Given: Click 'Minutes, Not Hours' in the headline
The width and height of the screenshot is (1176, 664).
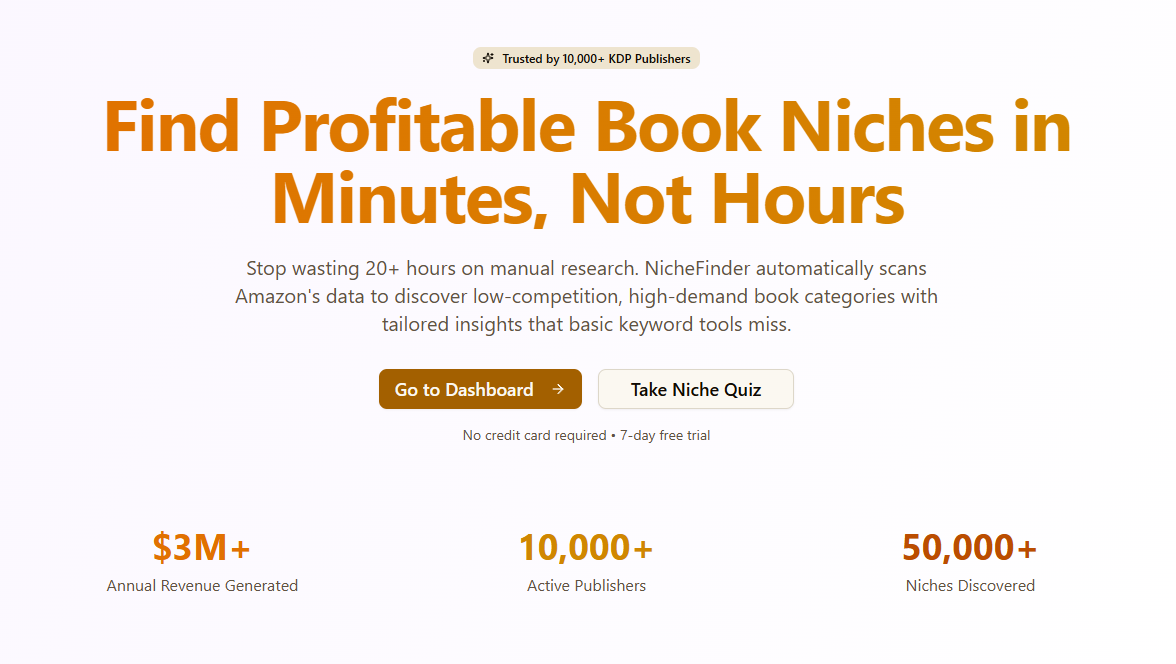Looking at the screenshot, I should [587, 199].
